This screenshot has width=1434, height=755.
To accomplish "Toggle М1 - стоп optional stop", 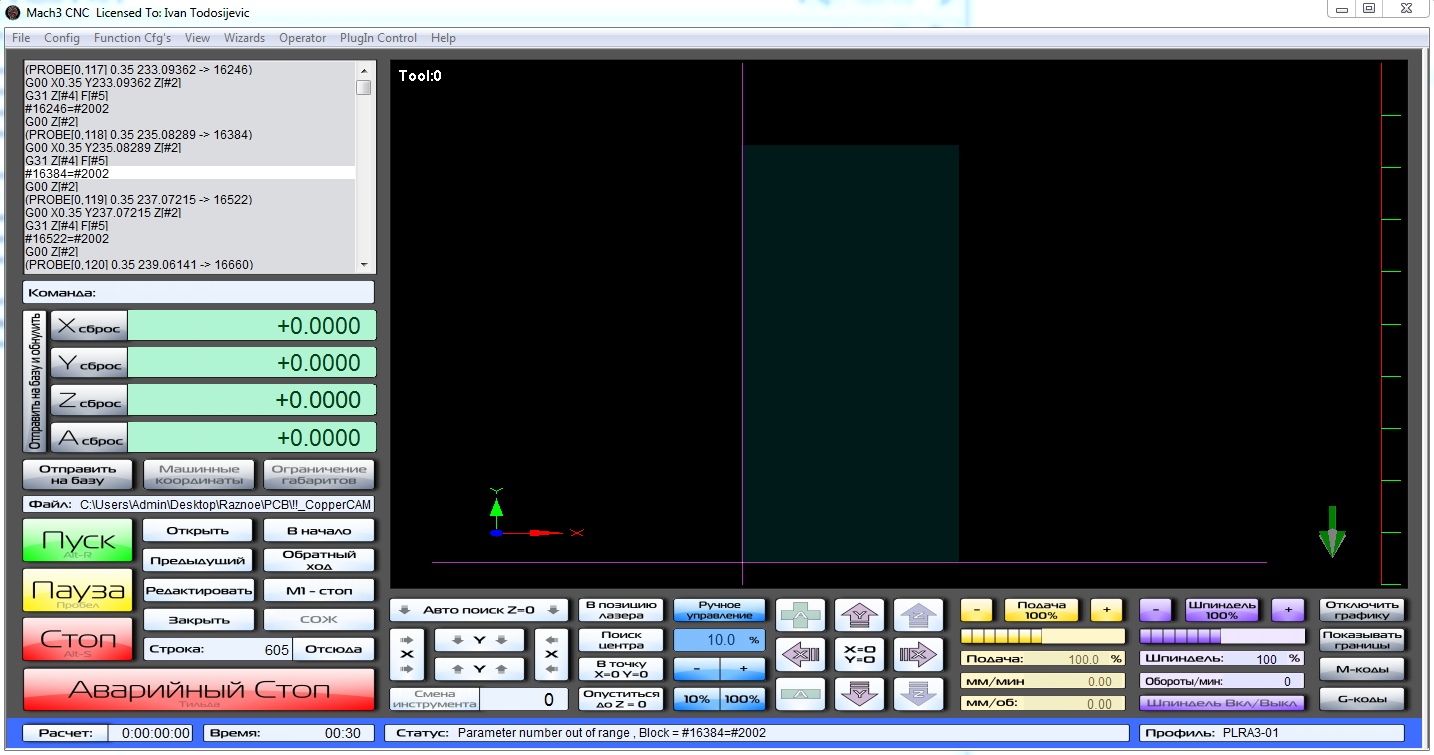I will tap(318, 591).
